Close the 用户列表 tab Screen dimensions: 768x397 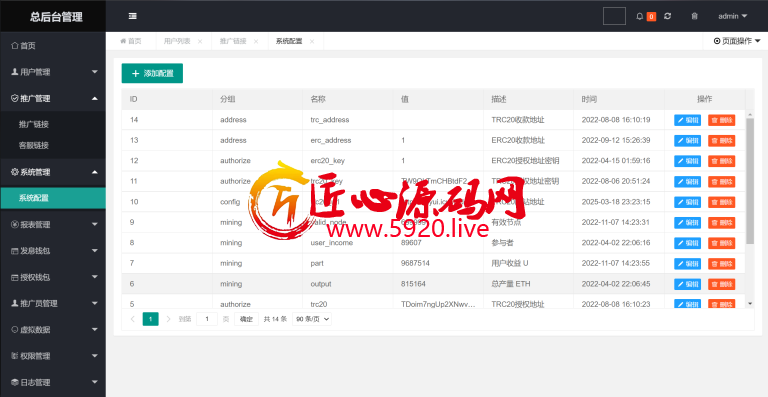[200, 42]
